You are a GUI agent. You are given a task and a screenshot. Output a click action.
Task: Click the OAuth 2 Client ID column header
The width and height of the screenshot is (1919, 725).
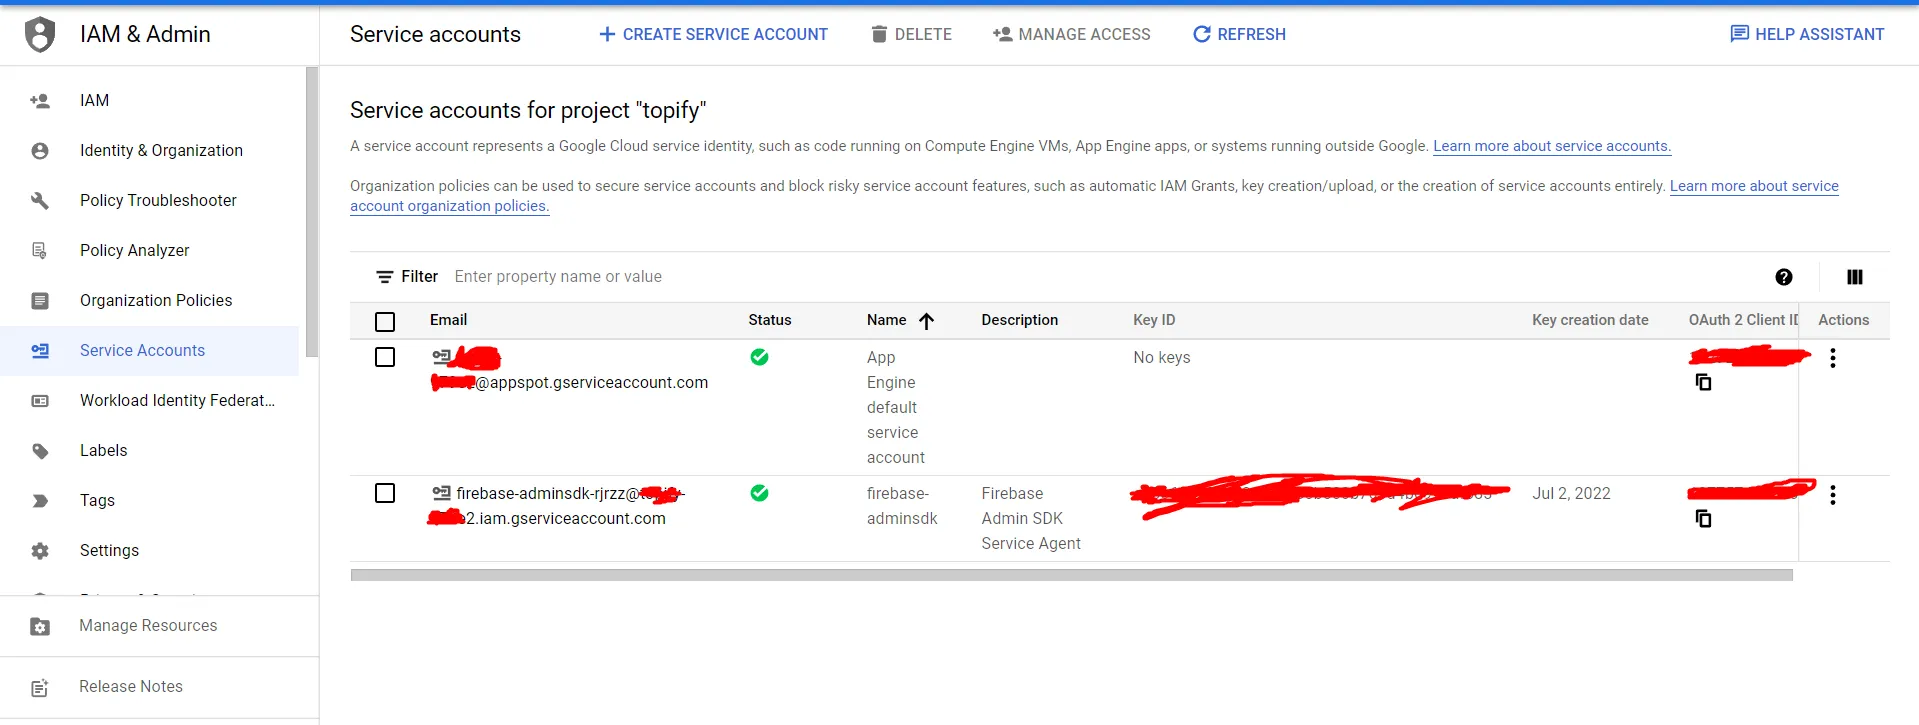coord(1743,320)
